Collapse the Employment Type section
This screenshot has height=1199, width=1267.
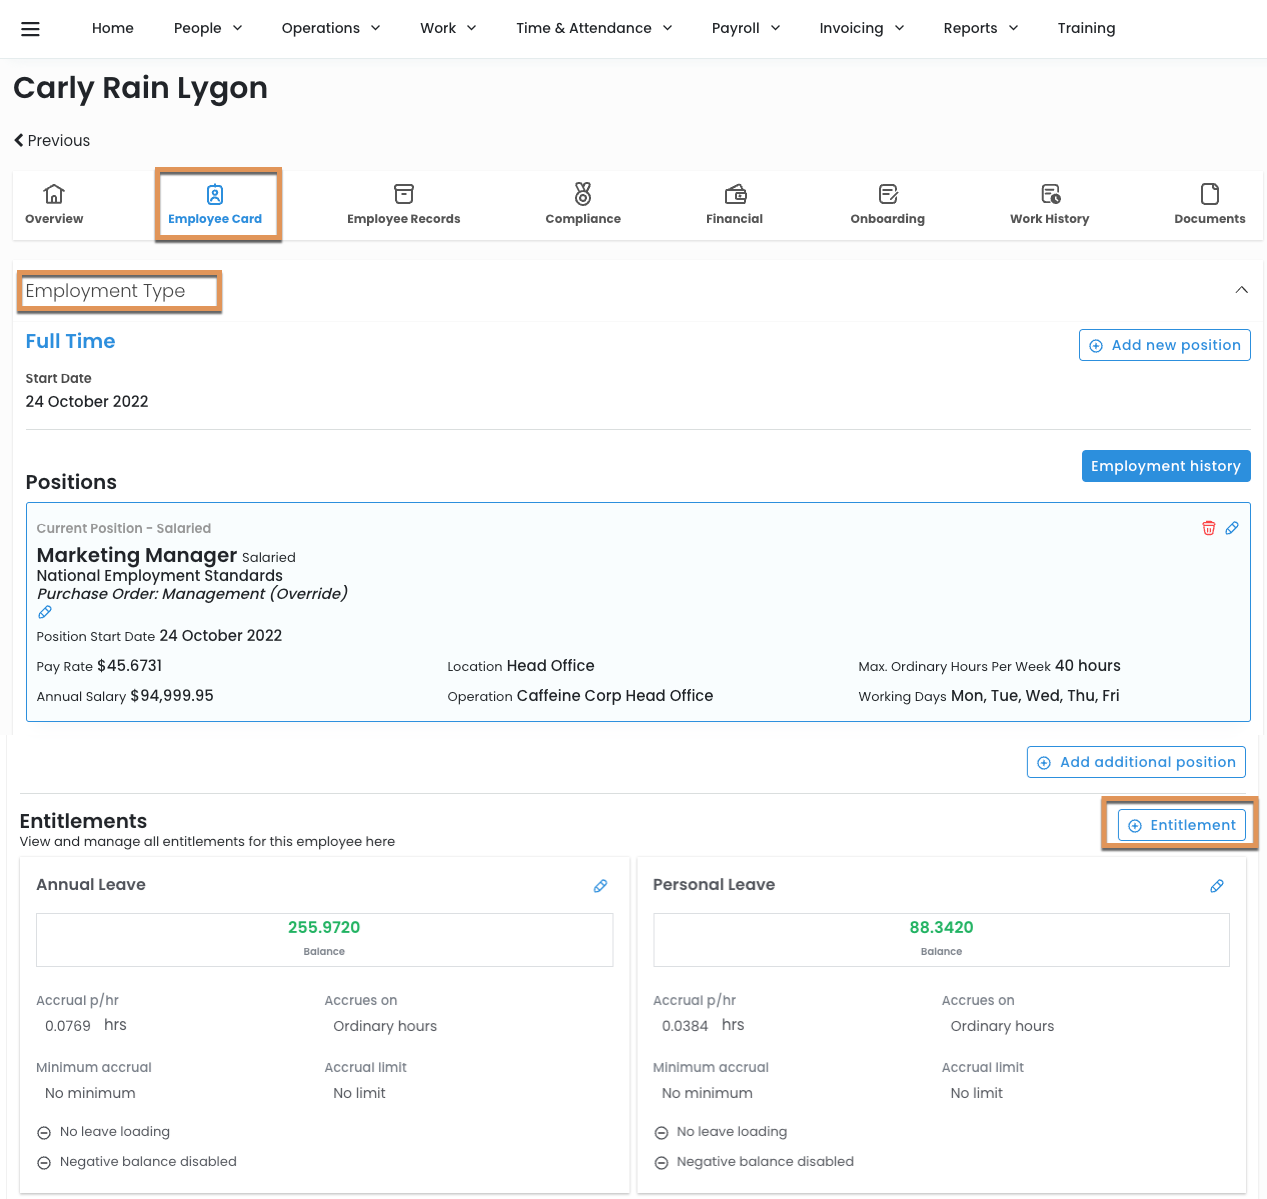coord(1241,290)
